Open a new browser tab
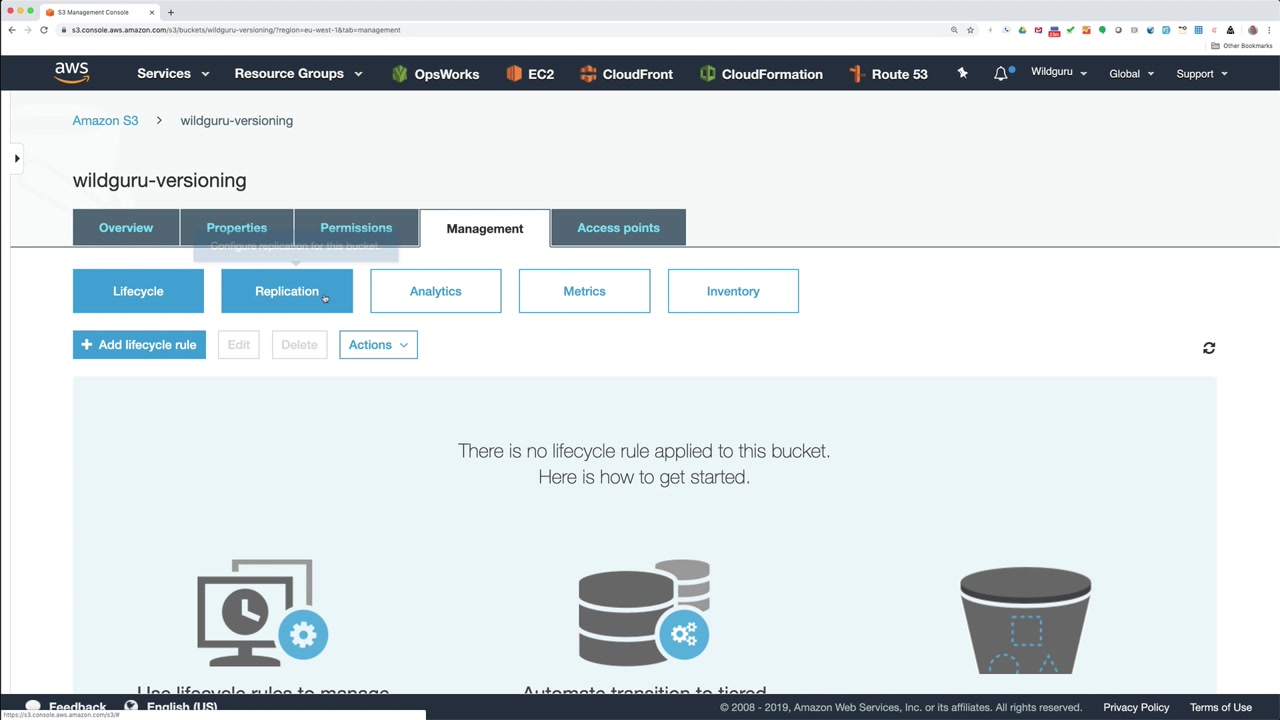 171,12
